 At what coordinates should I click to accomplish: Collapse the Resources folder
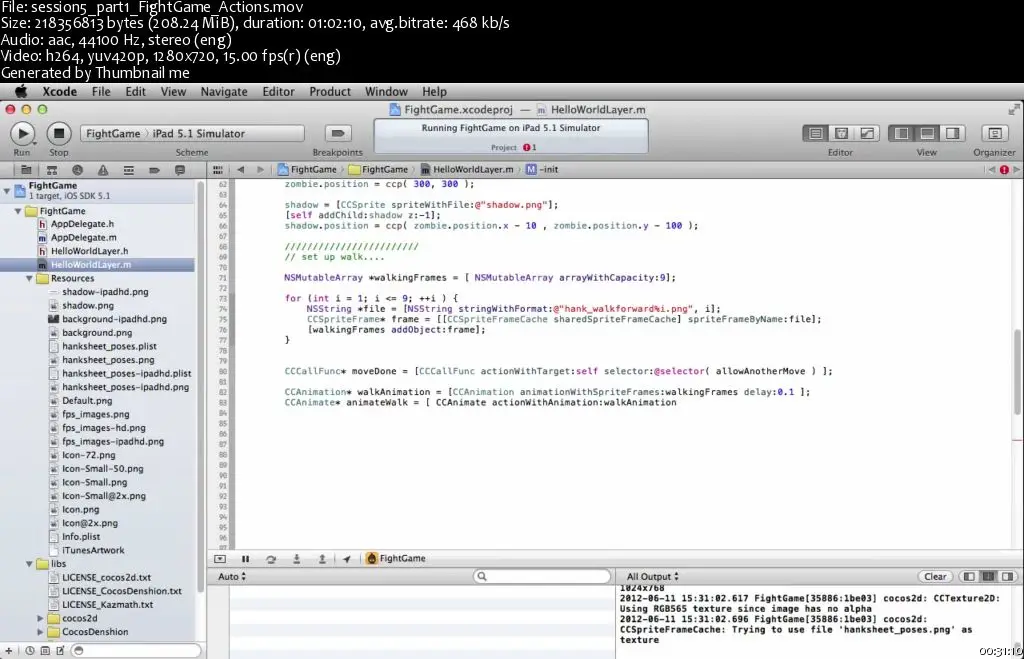pos(29,278)
